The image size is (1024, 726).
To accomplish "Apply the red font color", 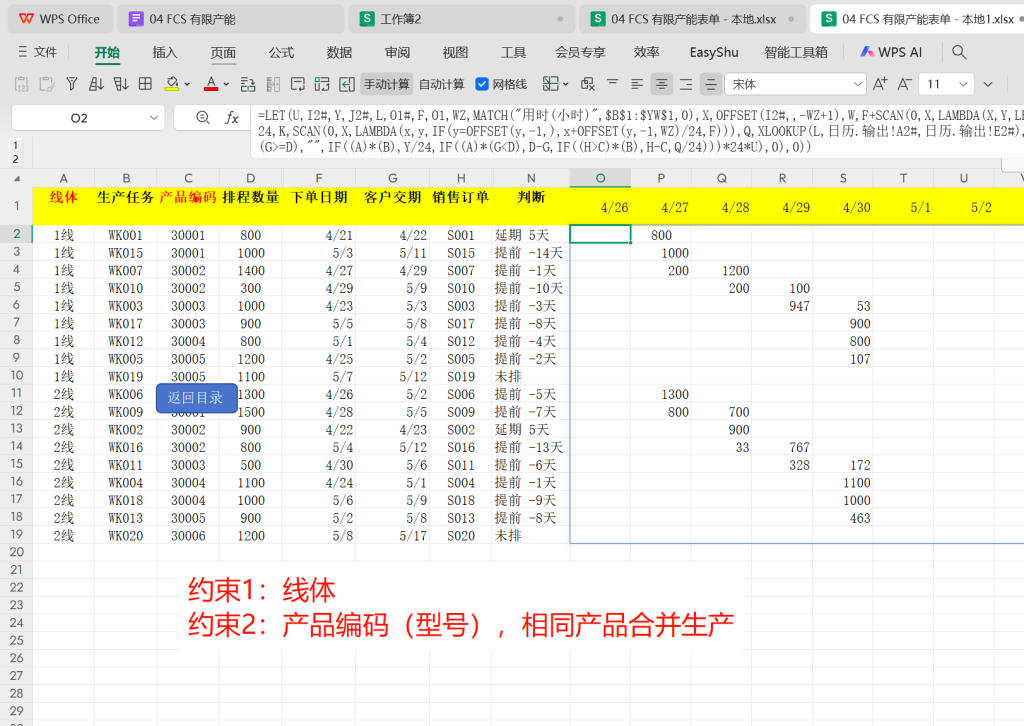I will (x=211, y=84).
